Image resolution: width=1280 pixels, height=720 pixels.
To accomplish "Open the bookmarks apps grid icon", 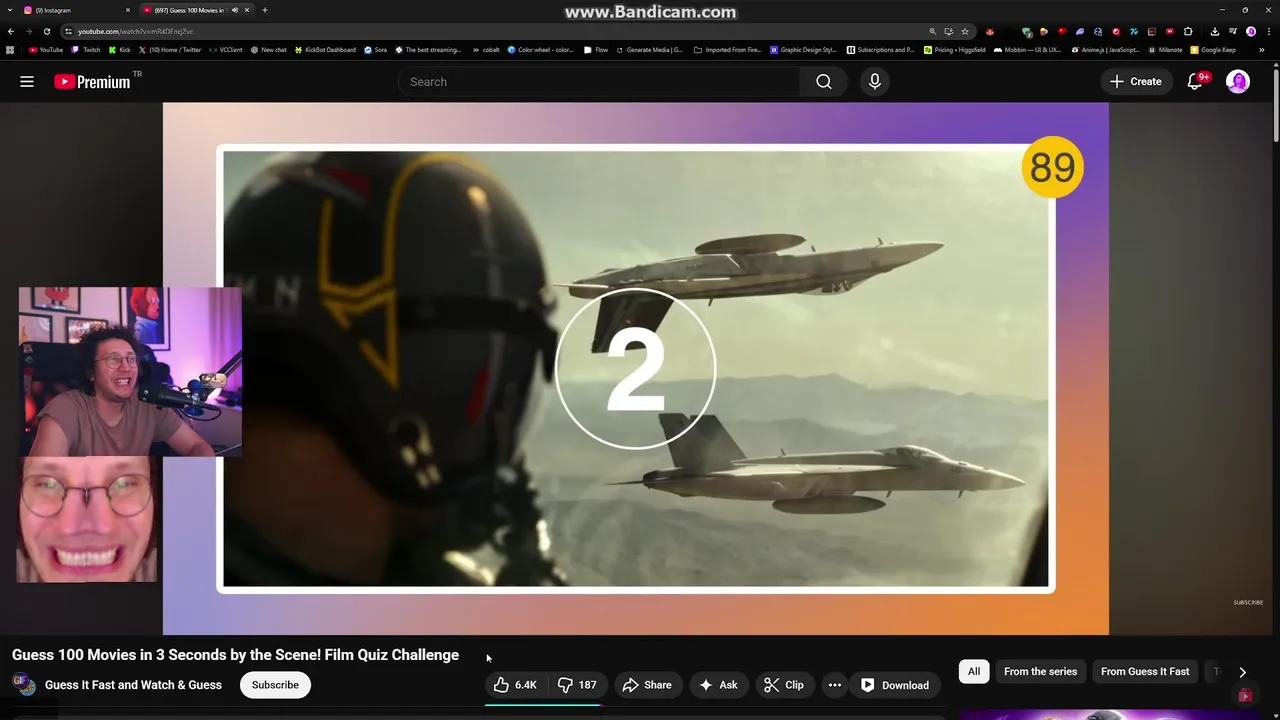I will 10,50.
